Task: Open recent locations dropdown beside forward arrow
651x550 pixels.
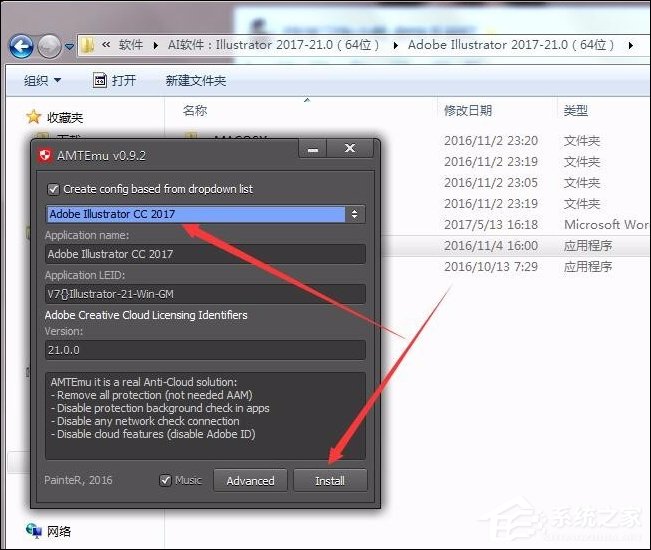Action: 69,47
